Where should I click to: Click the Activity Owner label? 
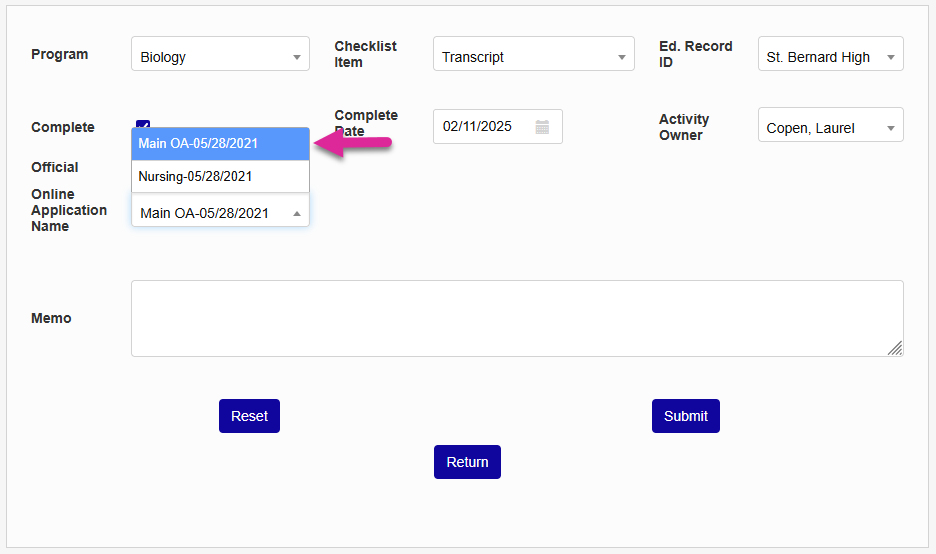(684, 127)
